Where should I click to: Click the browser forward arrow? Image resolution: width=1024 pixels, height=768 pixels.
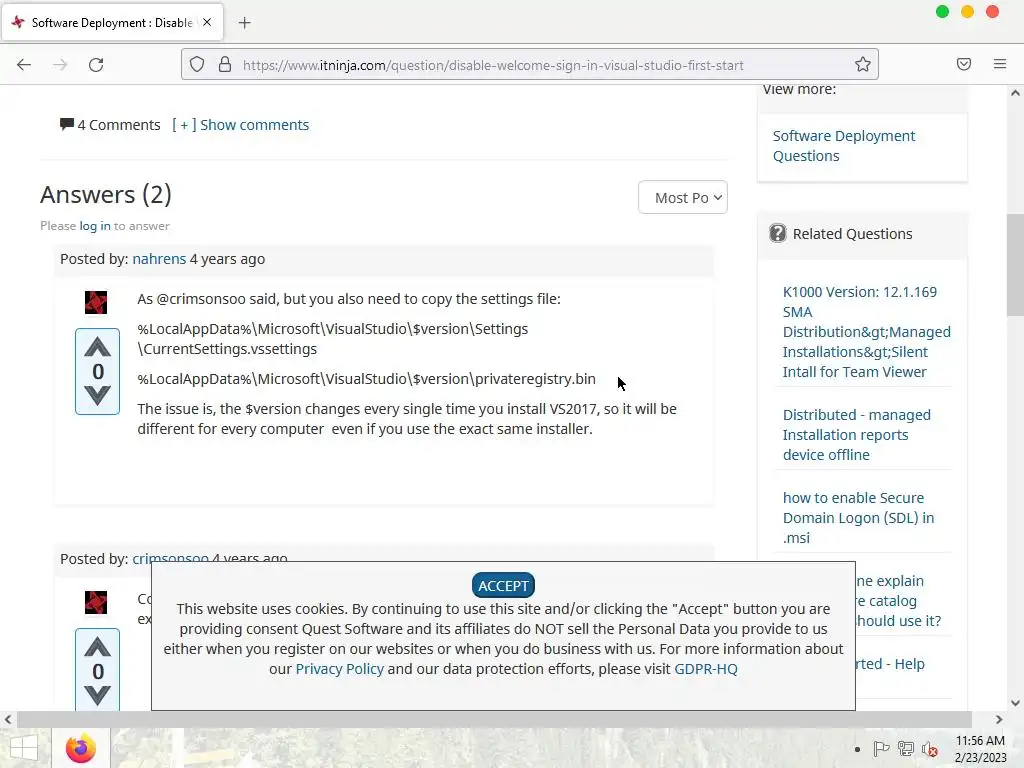coord(60,65)
